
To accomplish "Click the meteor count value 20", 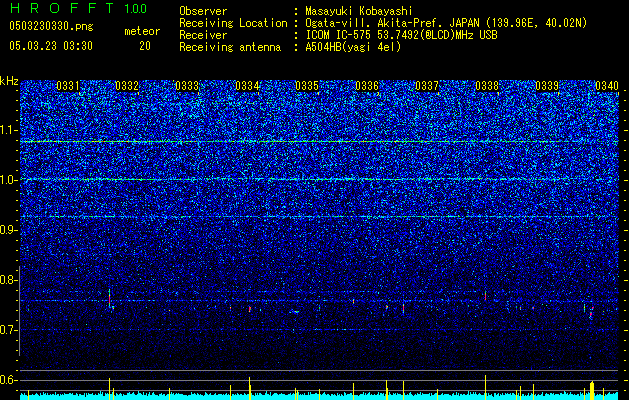I will pyautogui.click(x=145, y=46).
